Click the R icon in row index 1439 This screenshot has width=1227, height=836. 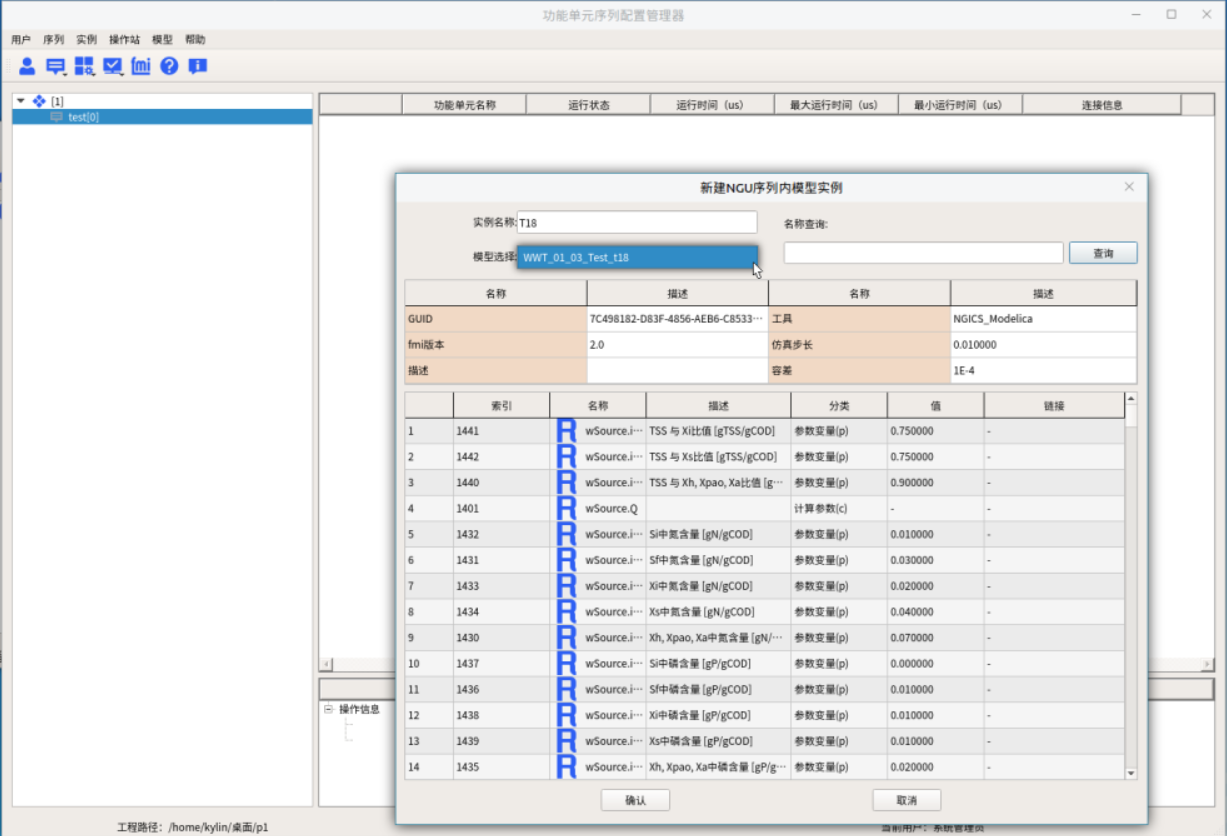coord(566,741)
